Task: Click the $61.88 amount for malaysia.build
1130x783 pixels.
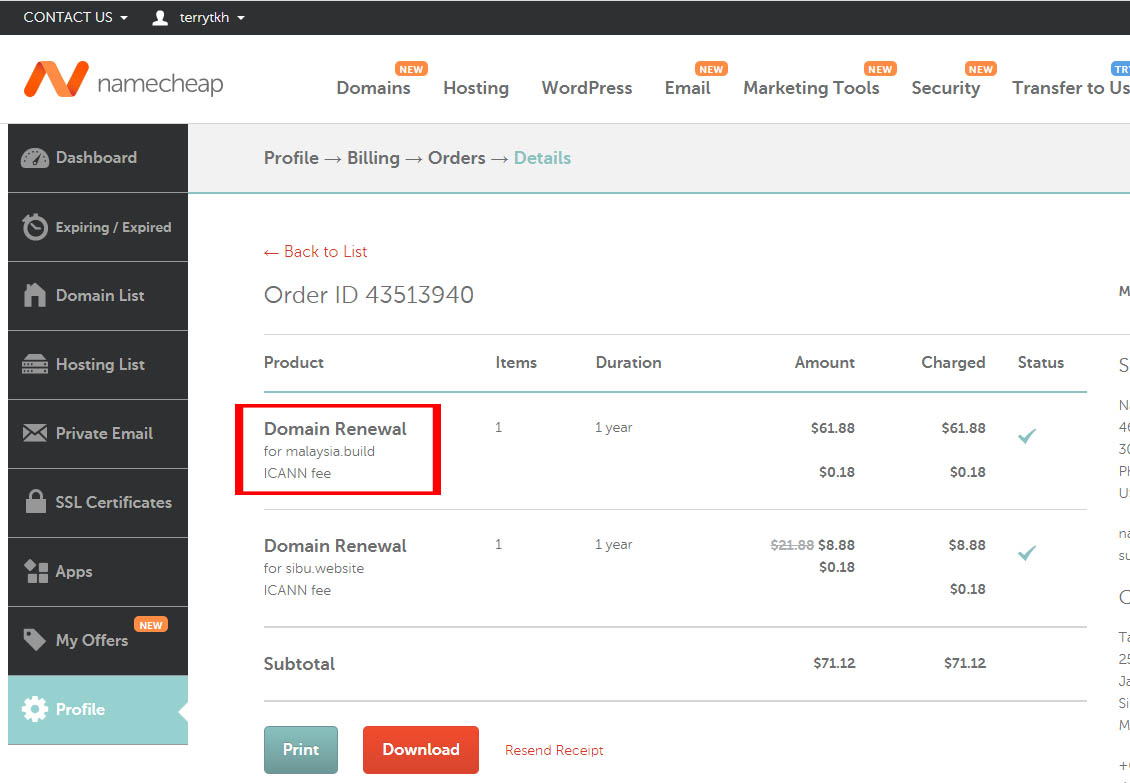Action: click(832, 428)
